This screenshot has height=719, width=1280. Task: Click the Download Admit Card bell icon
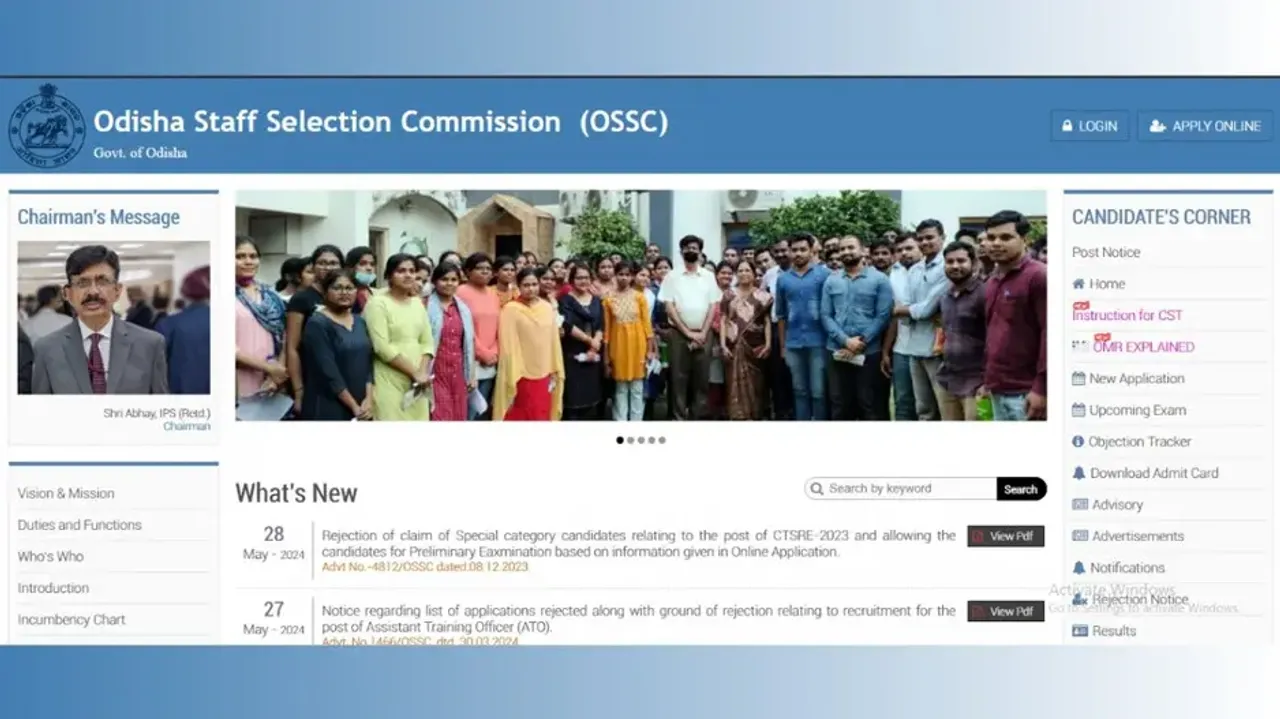[x=1080, y=473]
